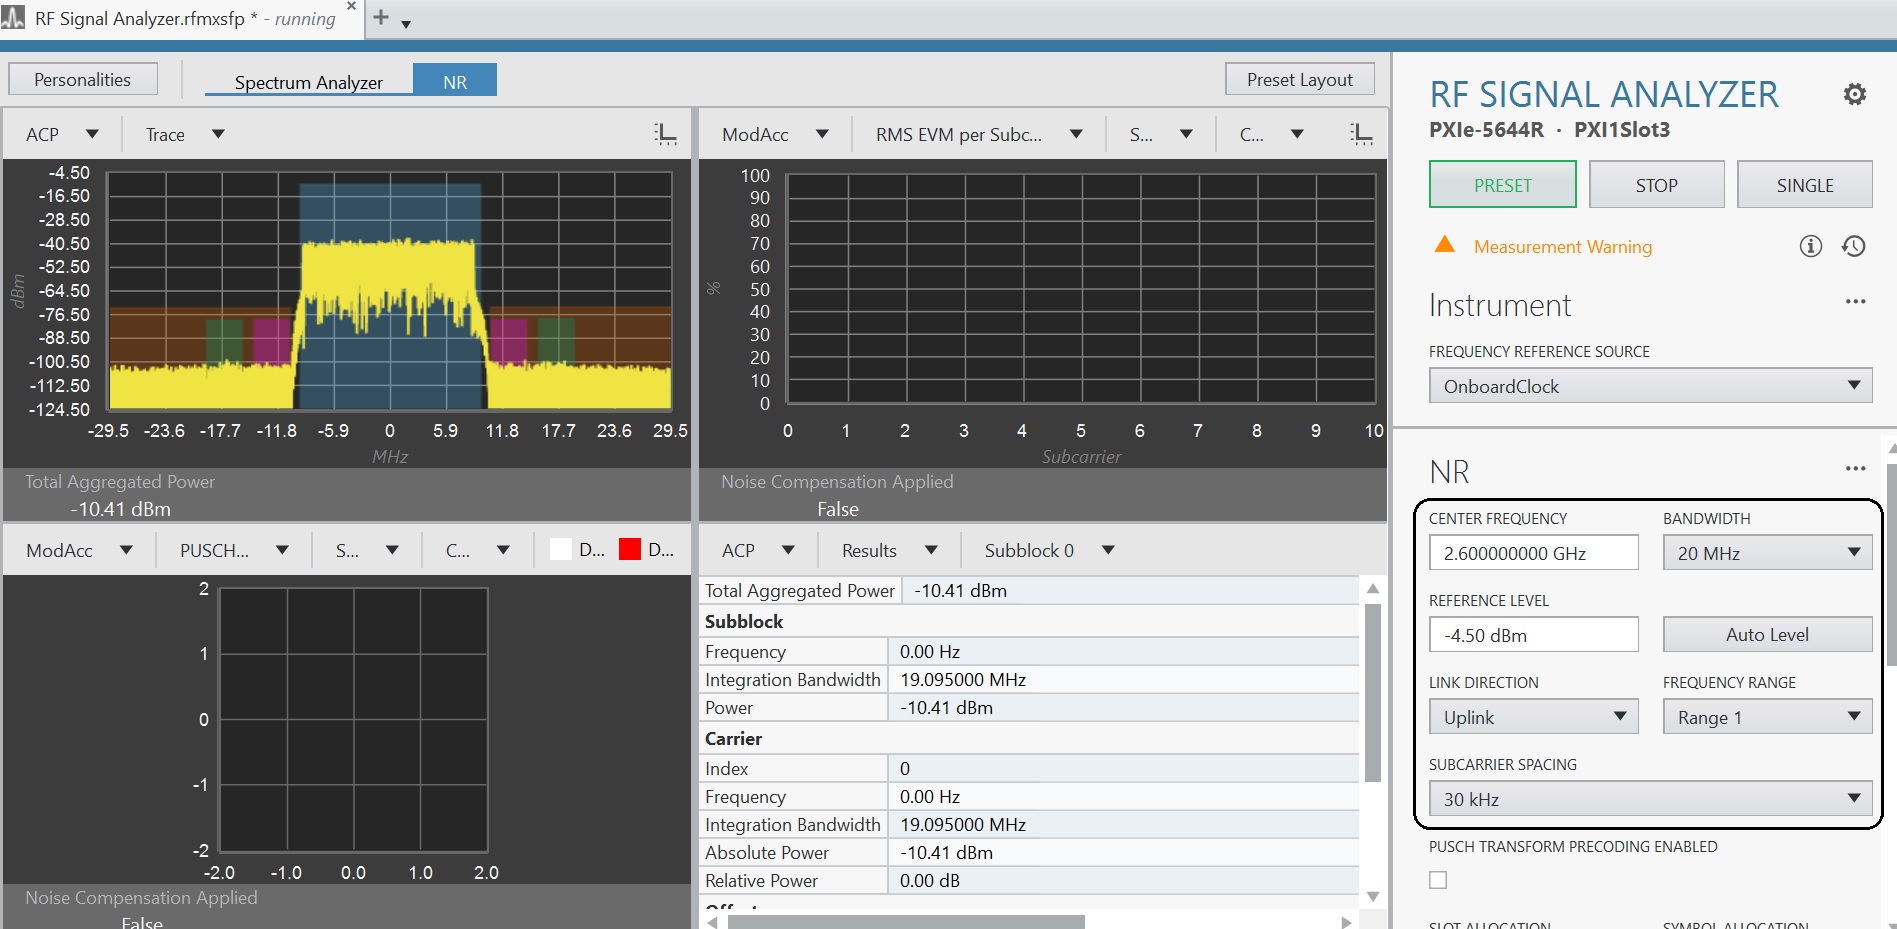Click the green PRESET button
Screen dimensions: 1897x929
tap(1502, 185)
